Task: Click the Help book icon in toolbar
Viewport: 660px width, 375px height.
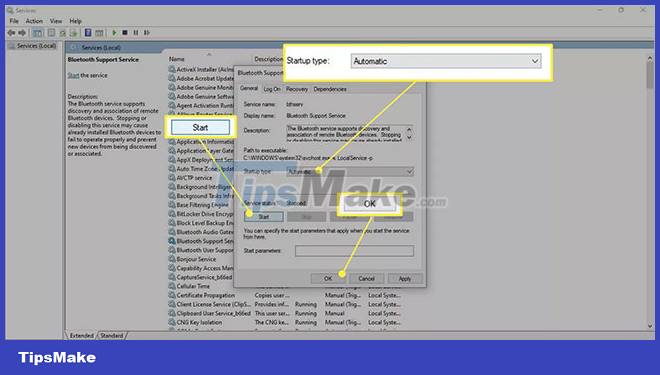Action: tap(88, 32)
